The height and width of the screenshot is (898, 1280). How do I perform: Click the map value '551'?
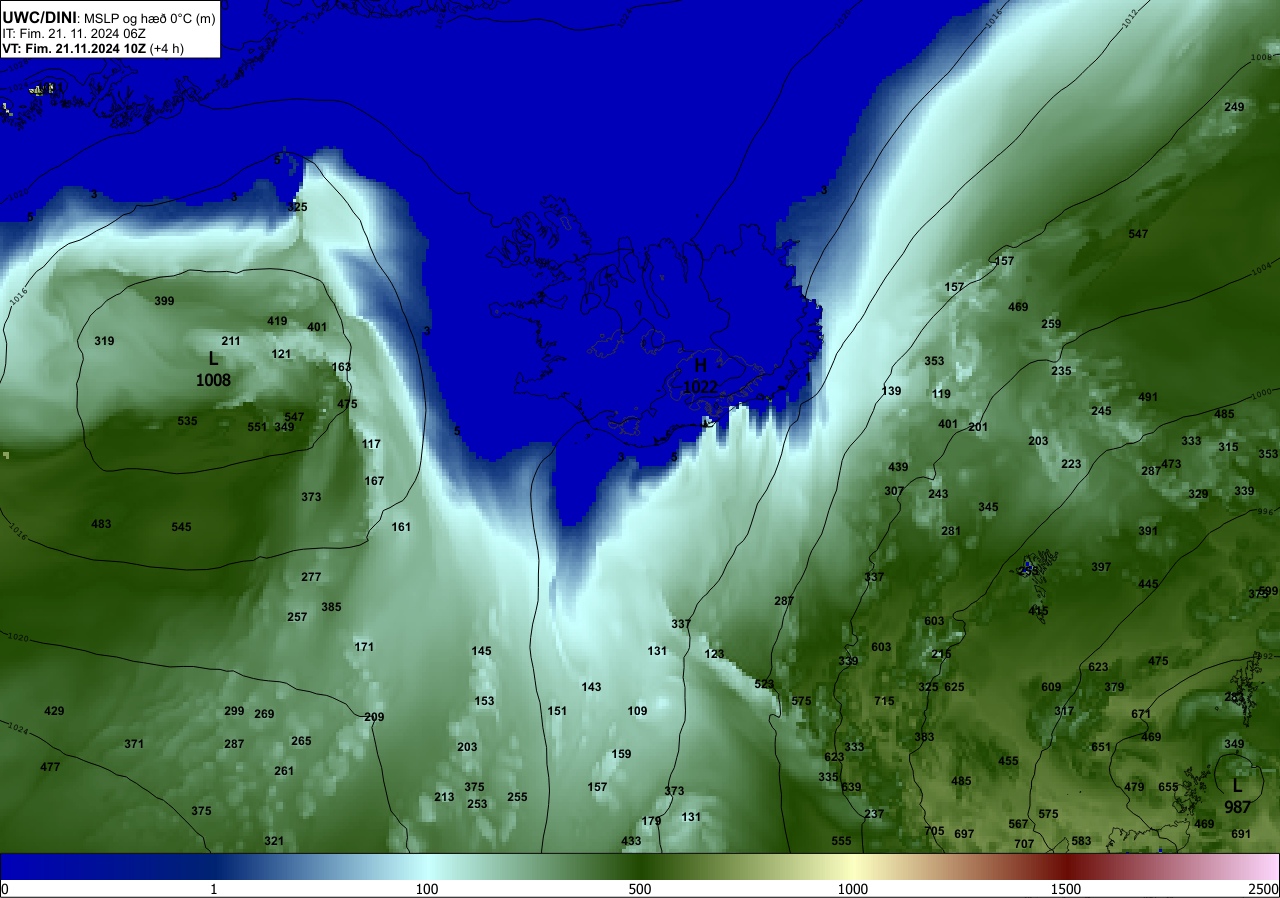pyautogui.click(x=257, y=427)
